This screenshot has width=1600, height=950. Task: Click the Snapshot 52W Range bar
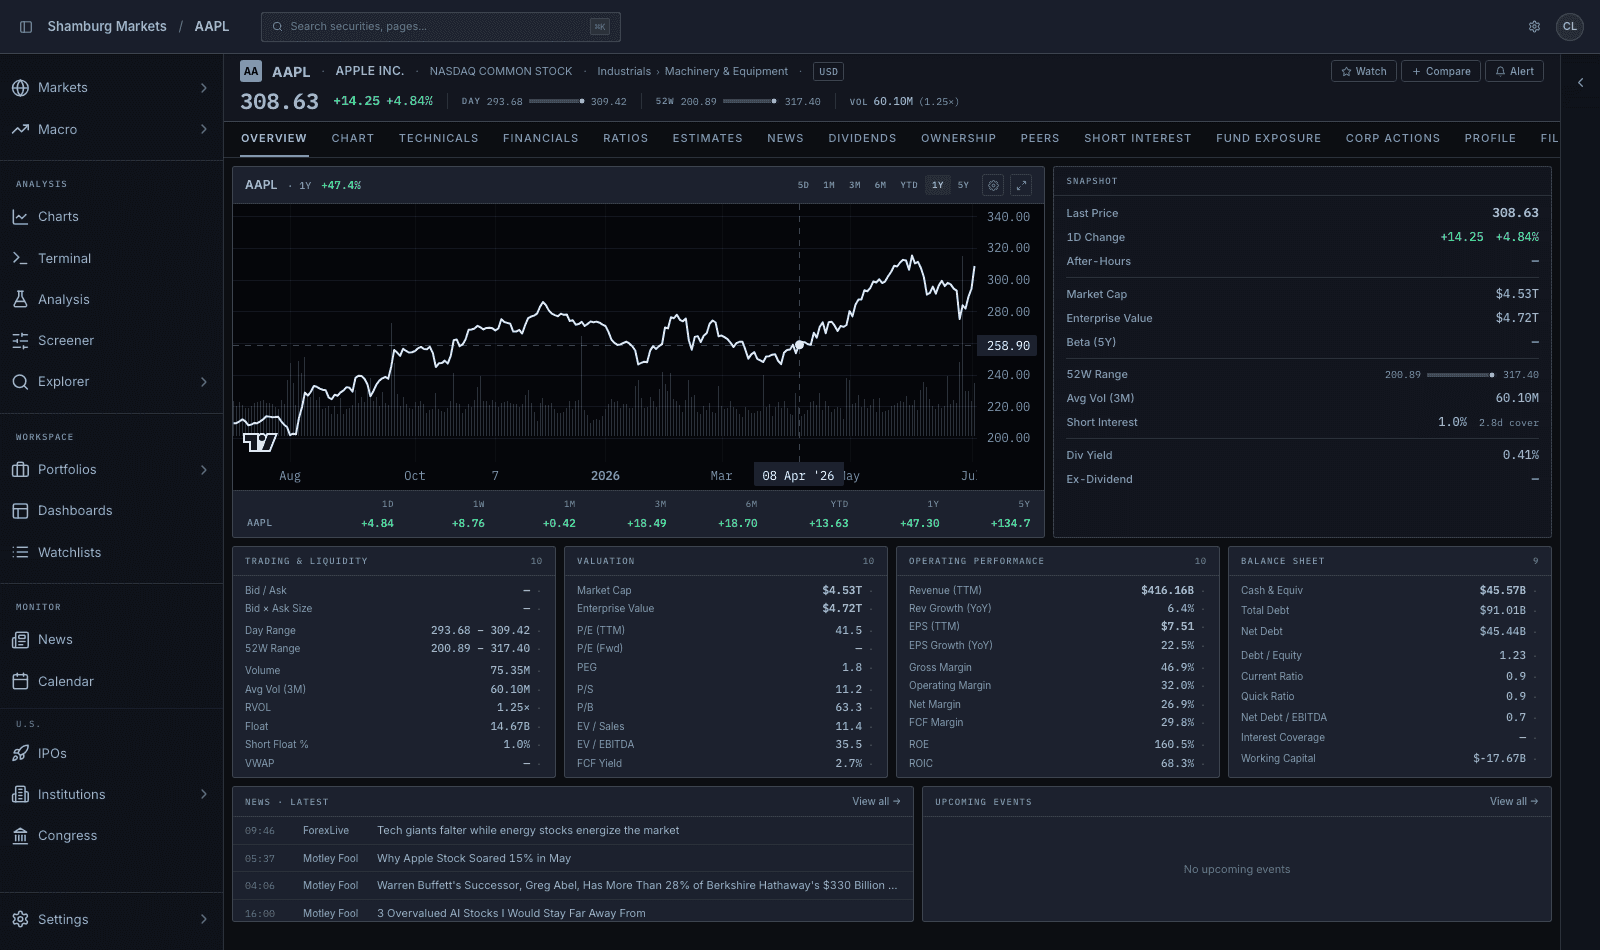click(x=1461, y=375)
